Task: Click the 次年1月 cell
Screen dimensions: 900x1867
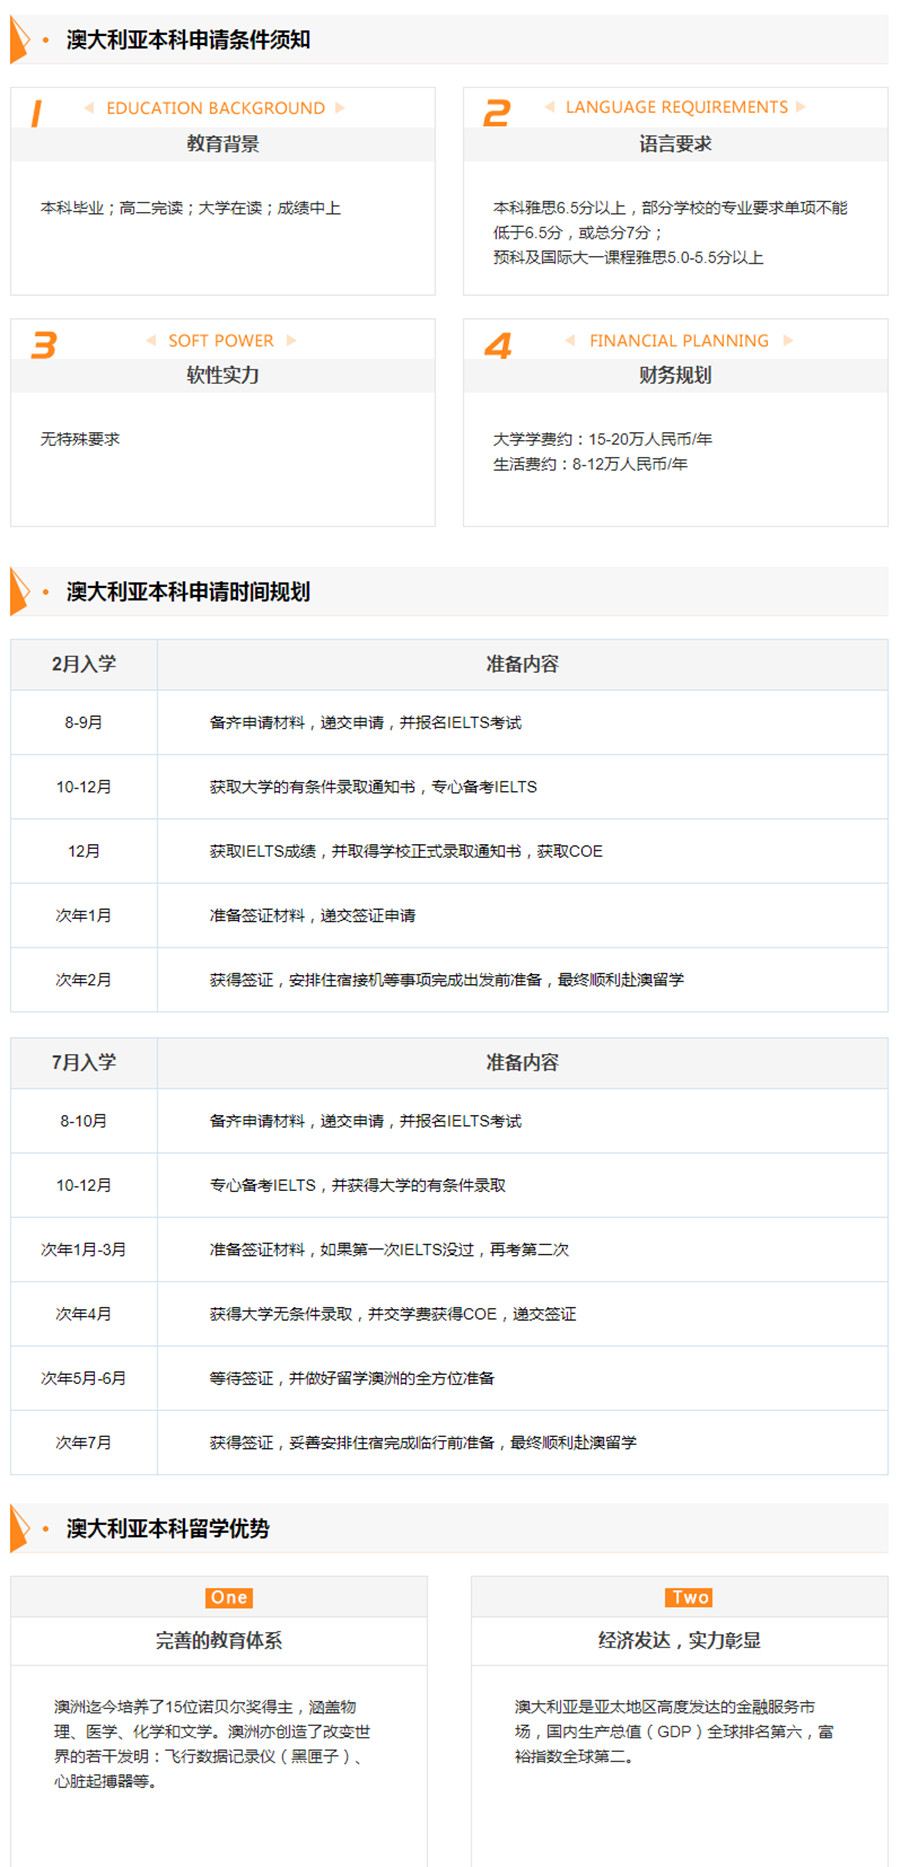Action: 84,916
